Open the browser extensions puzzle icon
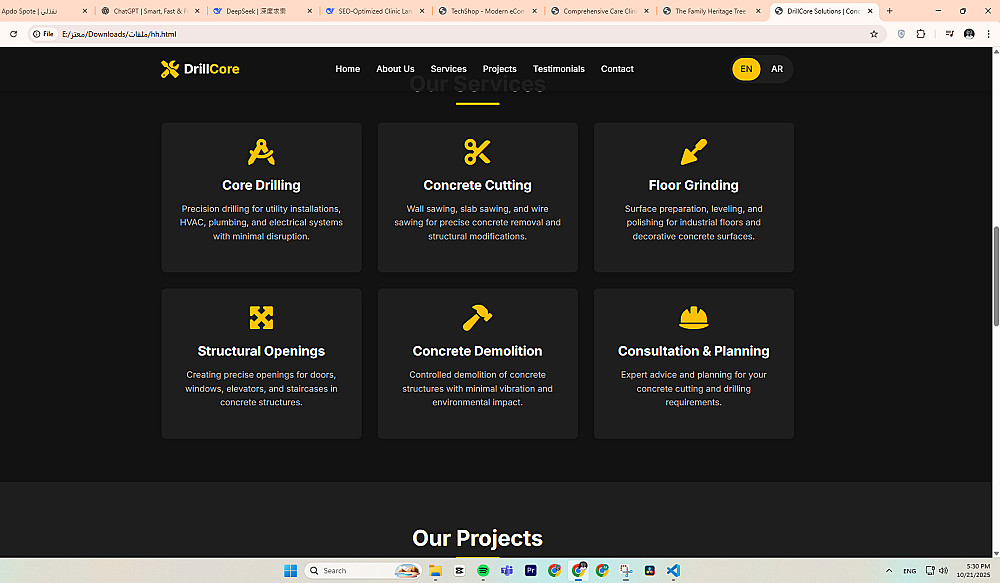Screen dimensions: 1000x583 [x=920, y=34]
